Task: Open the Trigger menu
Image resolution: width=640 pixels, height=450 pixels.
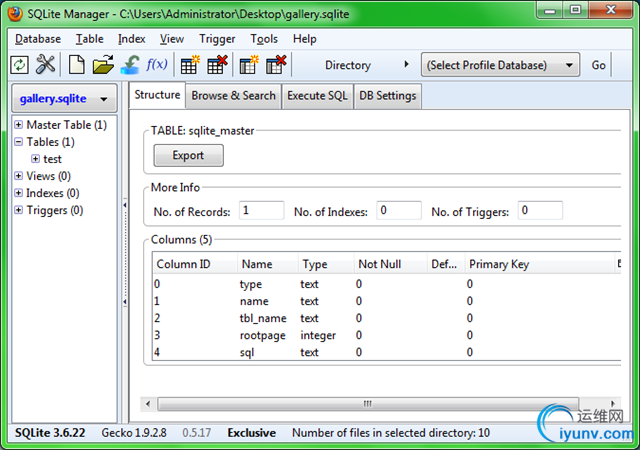Action: (217, 39)
